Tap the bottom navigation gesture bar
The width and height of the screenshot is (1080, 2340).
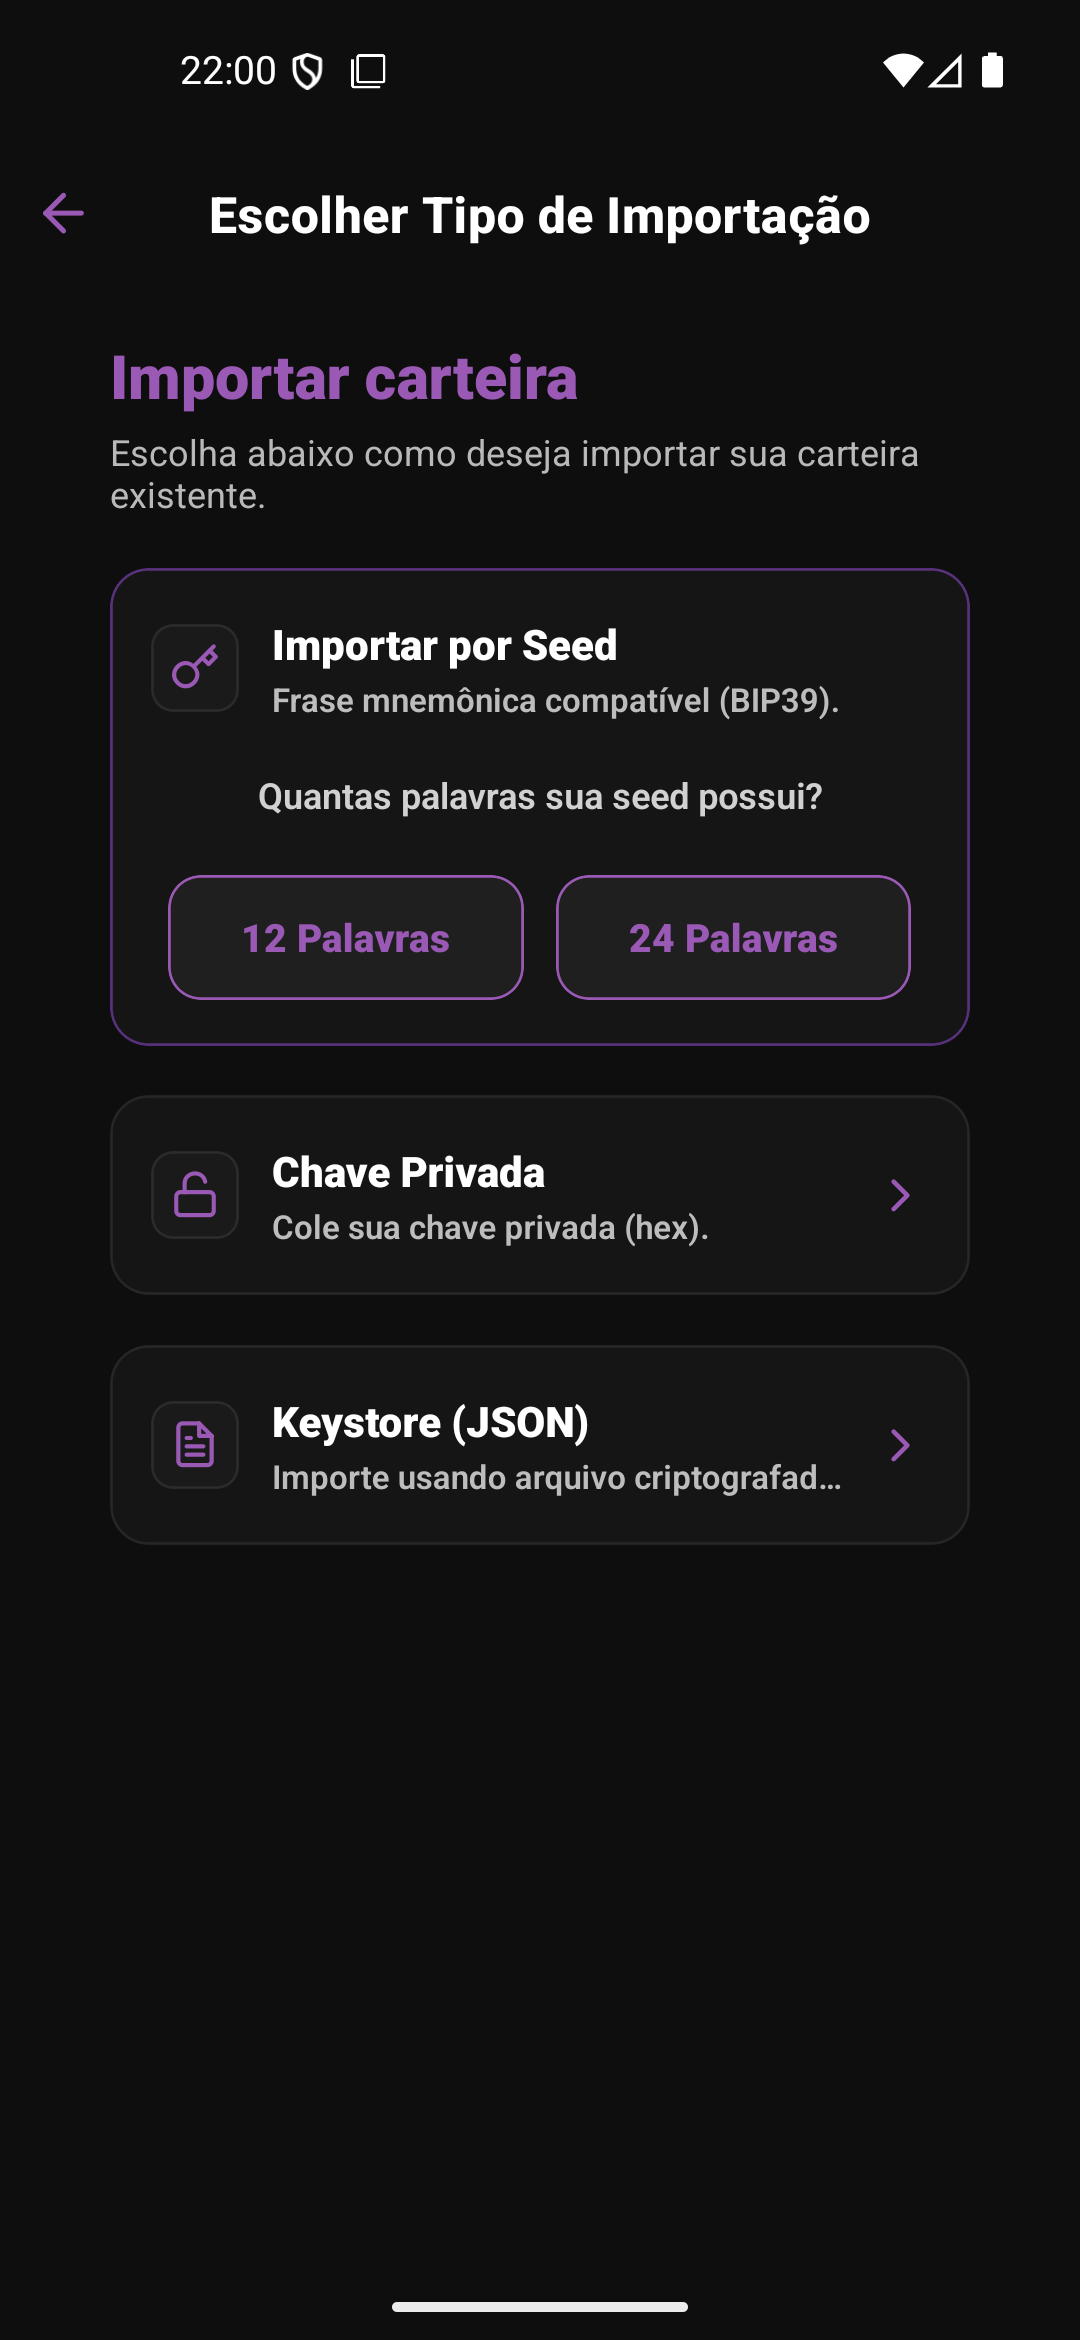[x=540, y=2307]
